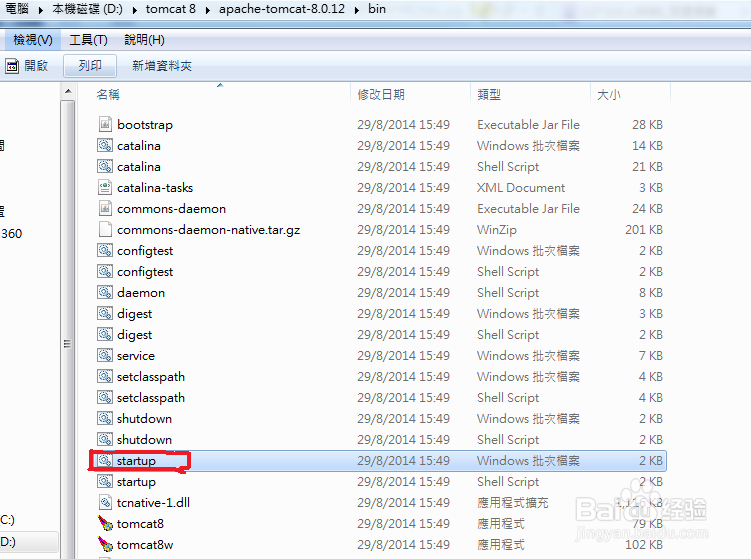
Task: Sort by the 名稱 name column header
Action: point(108,94)
